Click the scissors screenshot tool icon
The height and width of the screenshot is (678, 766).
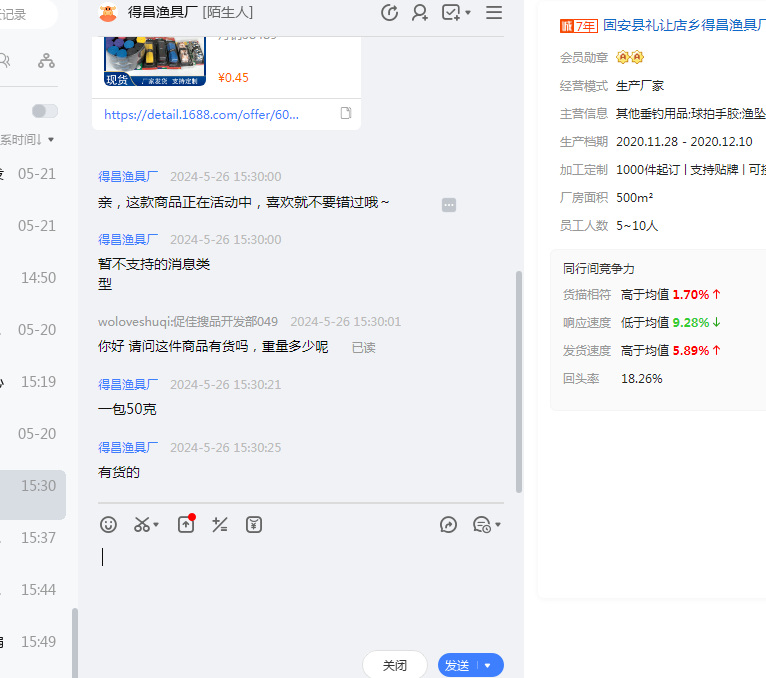[x=142, y=524]
